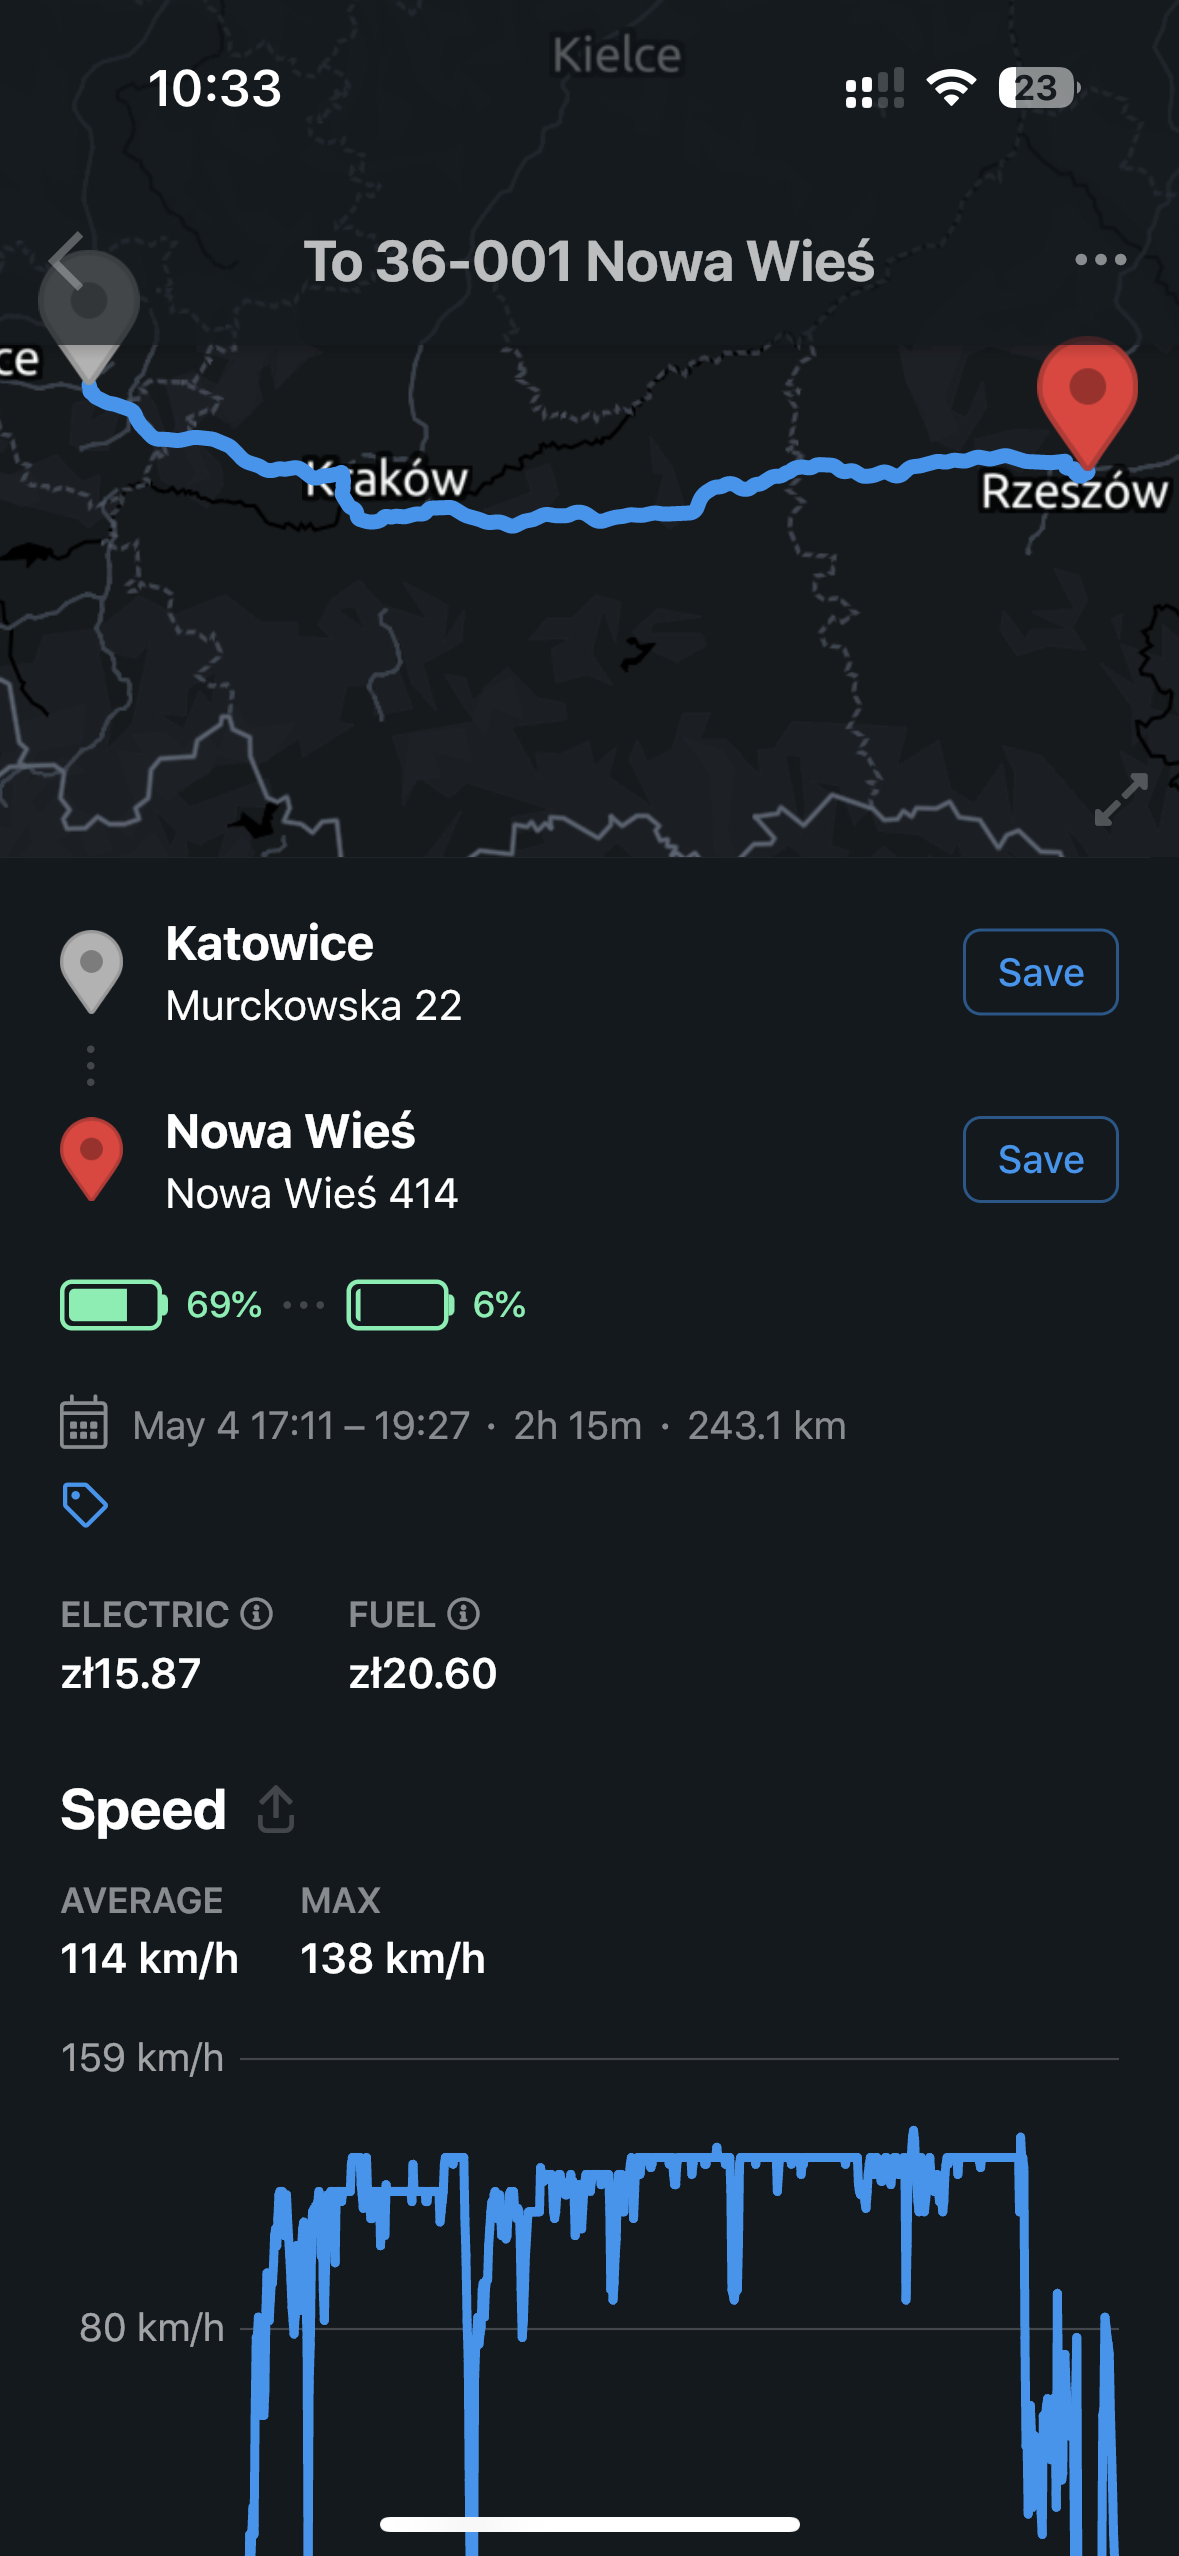Image resolution: width=1179 pixels, height=2556 pixels.
Task: Tap the 69% starting battery indicator
Action: pyautogui.click(x=161, y=1305)
